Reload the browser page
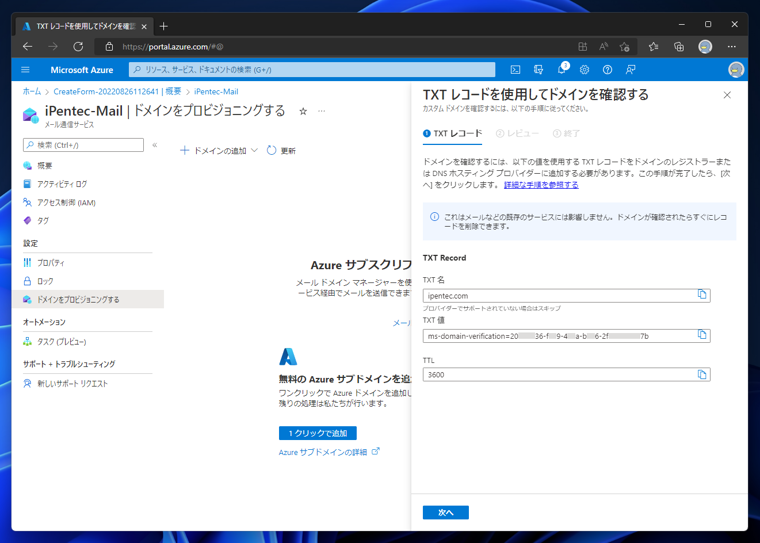This screenshot has width=760, height=543. tap(78, 47)
